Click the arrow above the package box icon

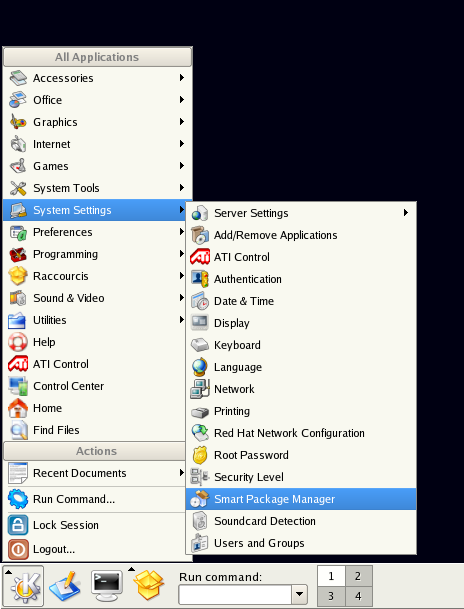[x=132, y=569]
